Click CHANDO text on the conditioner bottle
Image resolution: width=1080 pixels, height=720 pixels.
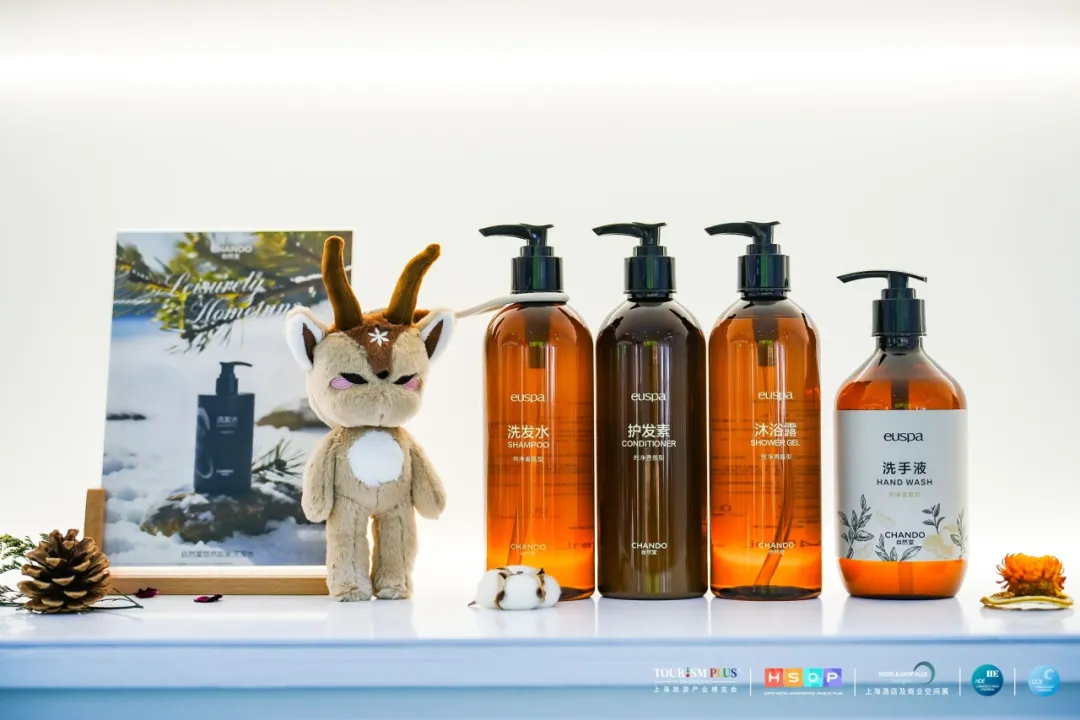coord(649,546)
